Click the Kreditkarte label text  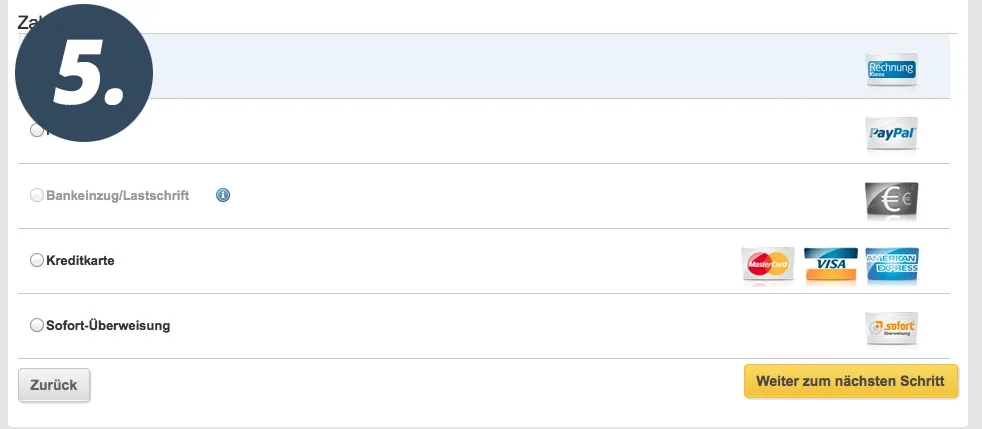coord(80,260)
